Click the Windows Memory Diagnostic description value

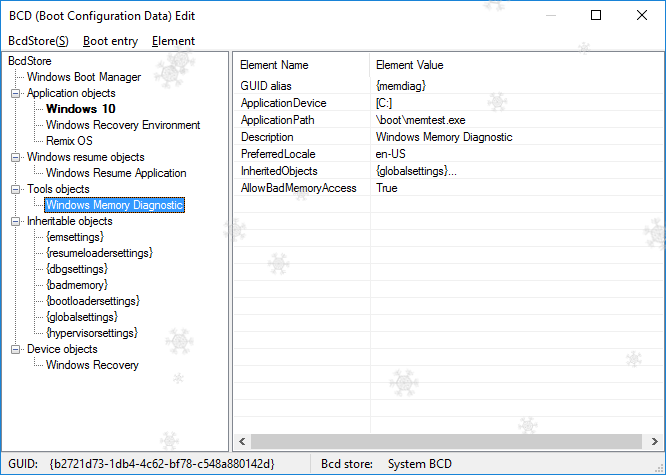444,137
